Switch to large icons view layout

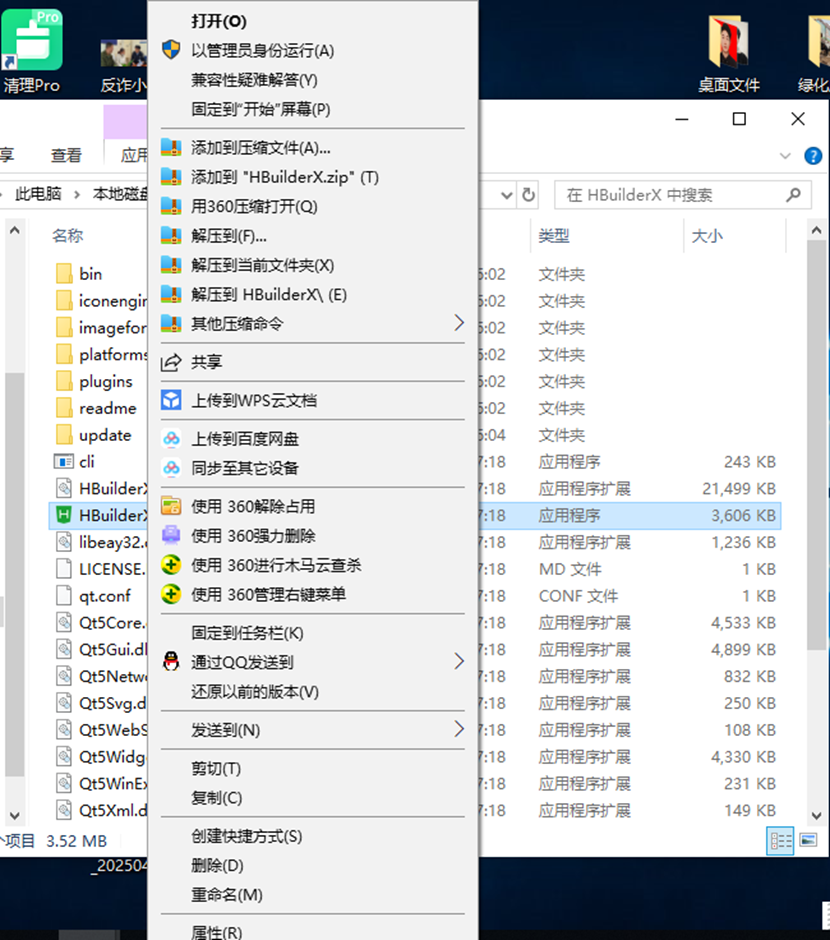click(x=808, y=840)
